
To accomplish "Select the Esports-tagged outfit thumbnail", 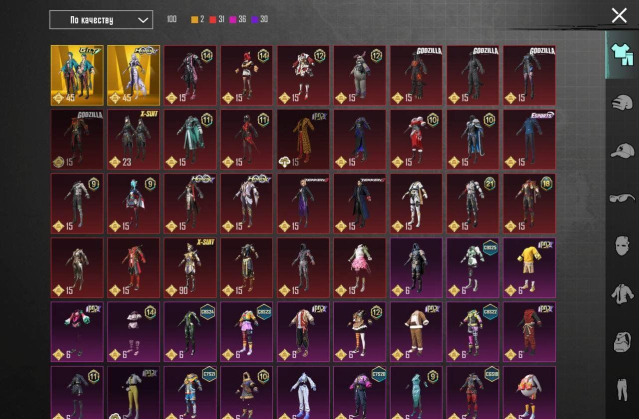I will (528, 139).
